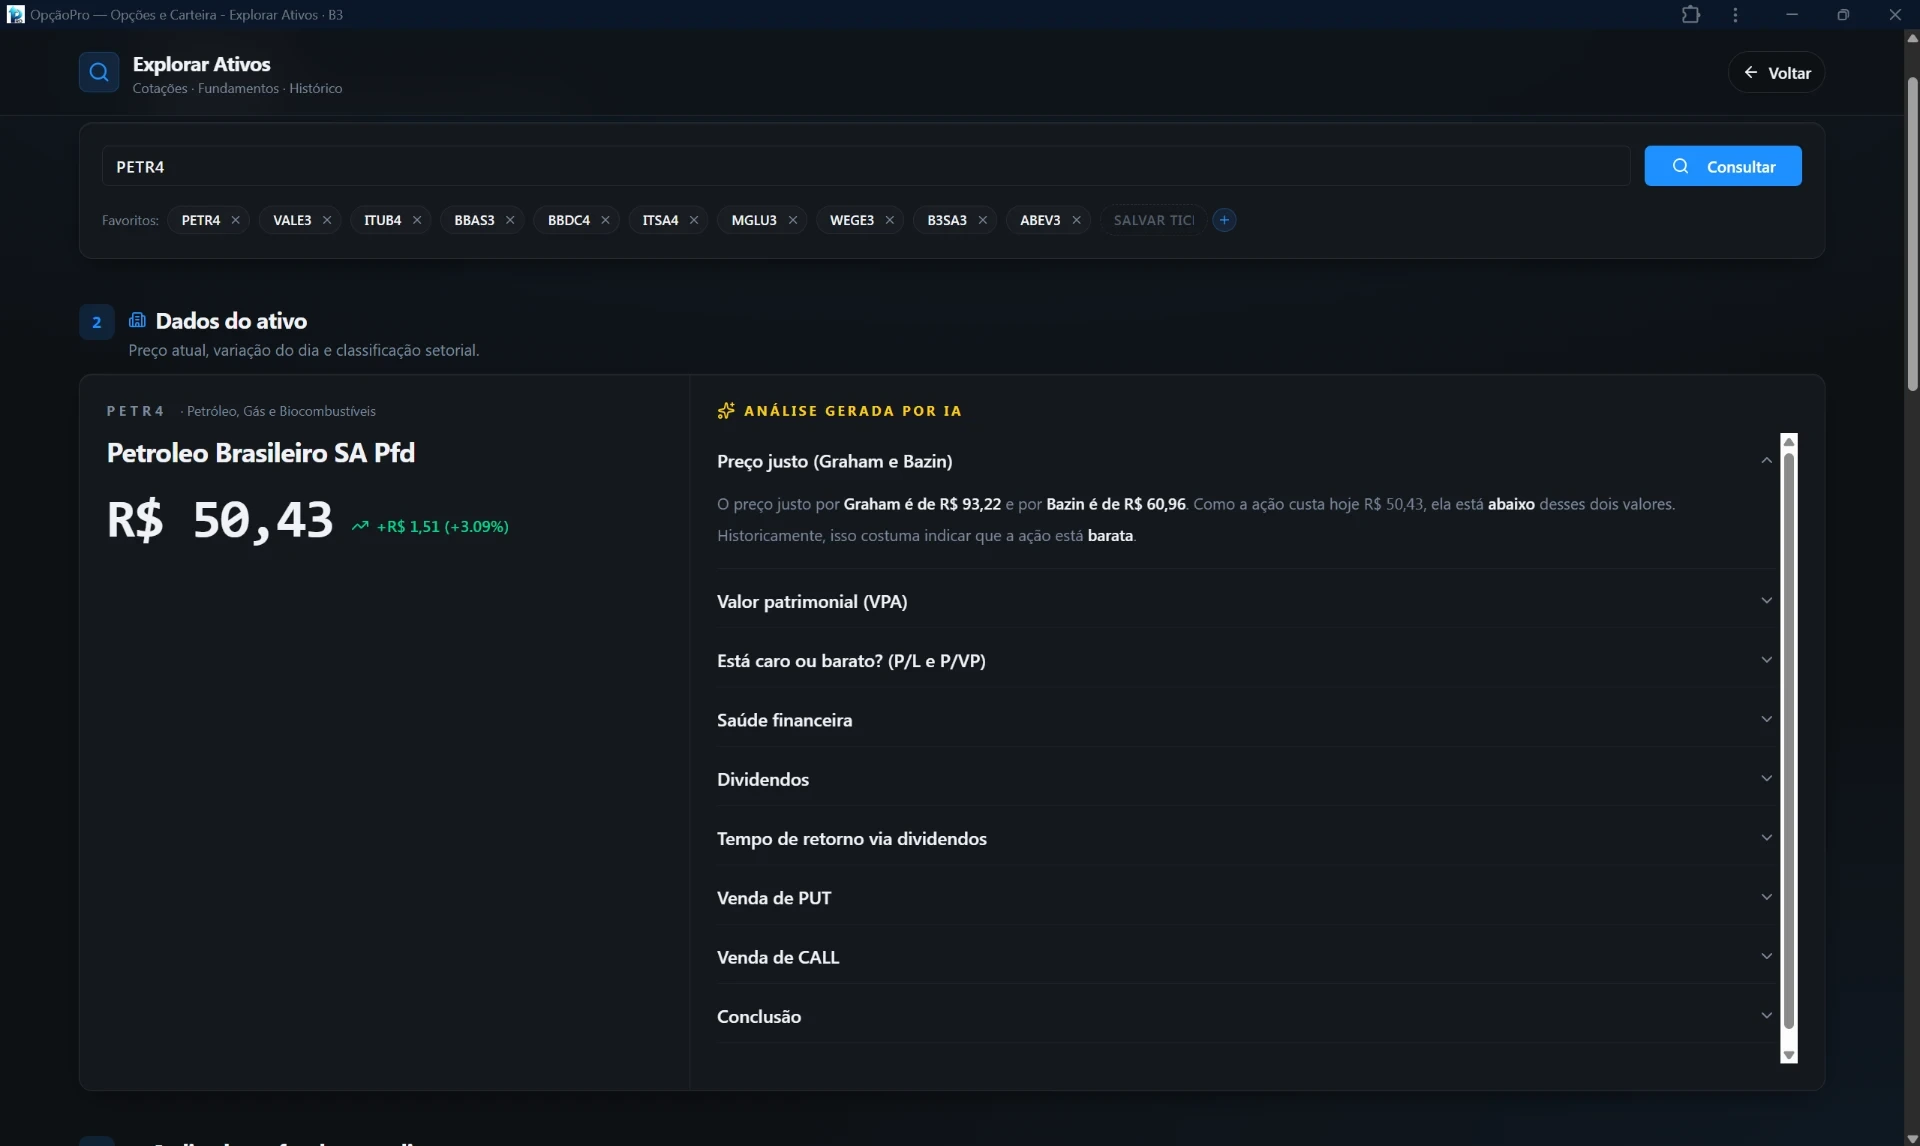Open the three-dot menu in title bar
1920x1146 pixels.
point(1735,15)
